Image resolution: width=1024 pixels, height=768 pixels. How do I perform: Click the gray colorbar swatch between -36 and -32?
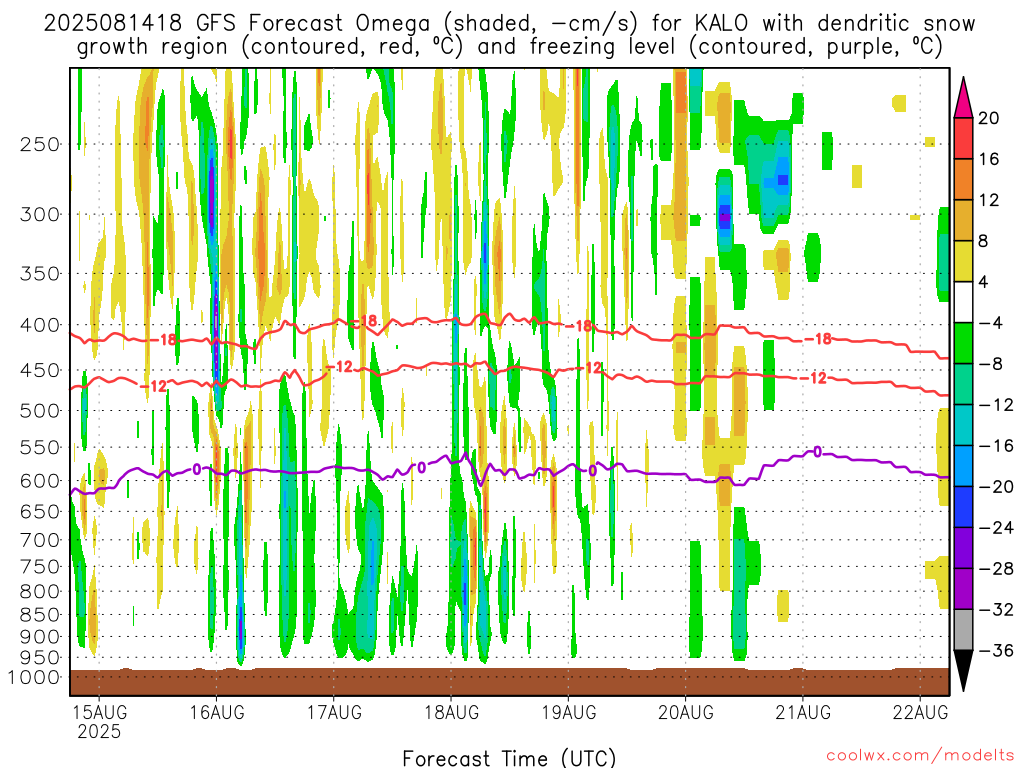(x=963, y=630)
